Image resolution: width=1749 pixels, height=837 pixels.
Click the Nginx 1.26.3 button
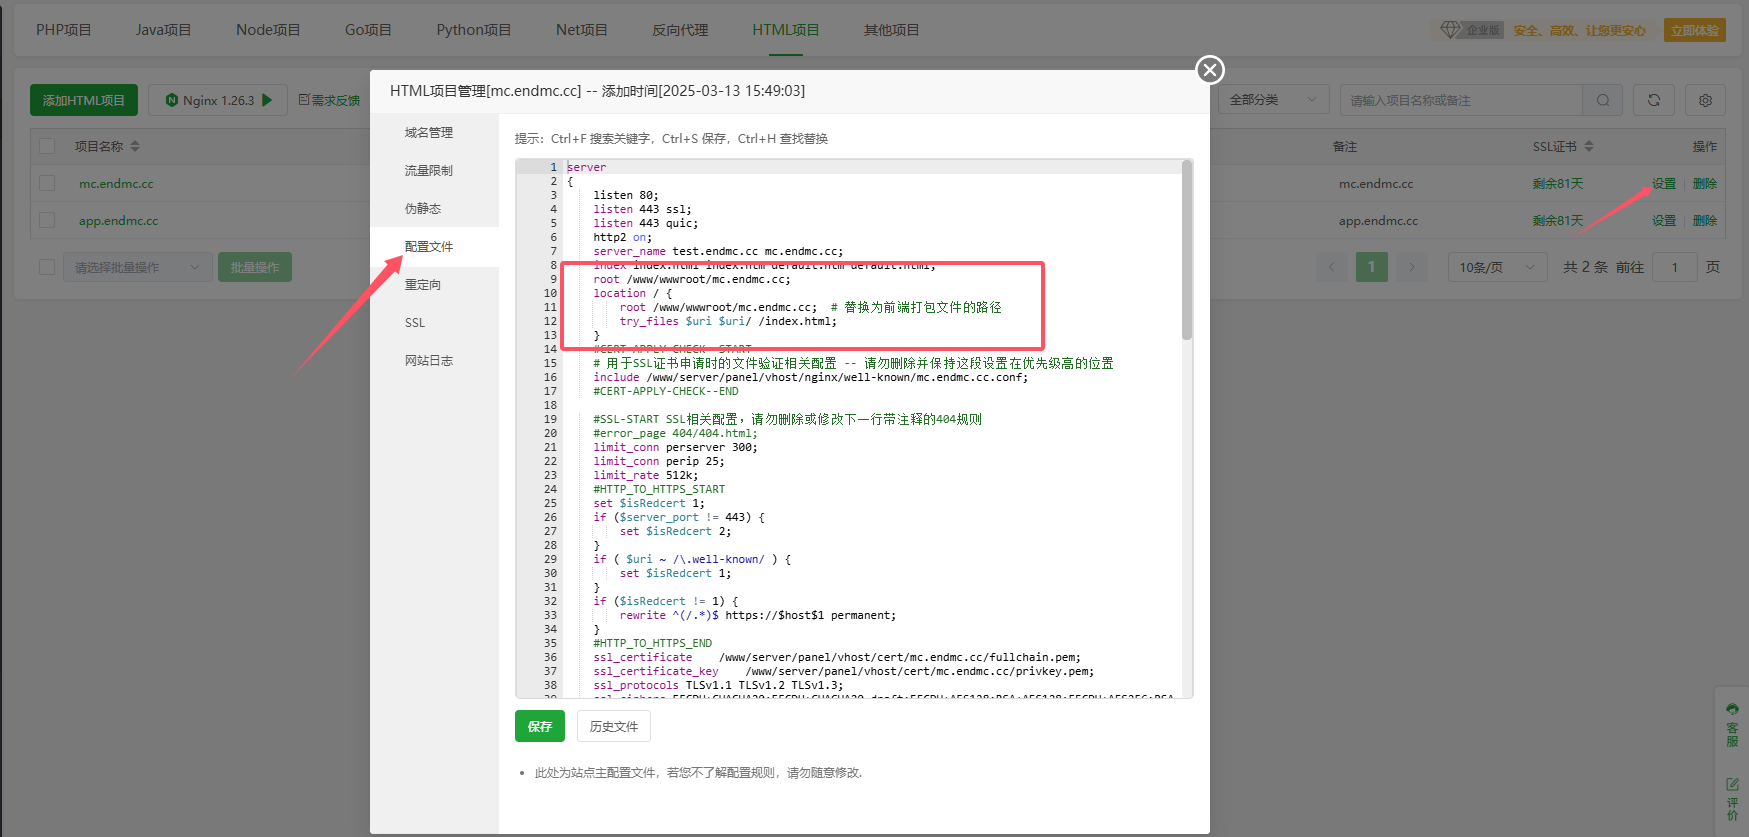[x=218, y=100]
